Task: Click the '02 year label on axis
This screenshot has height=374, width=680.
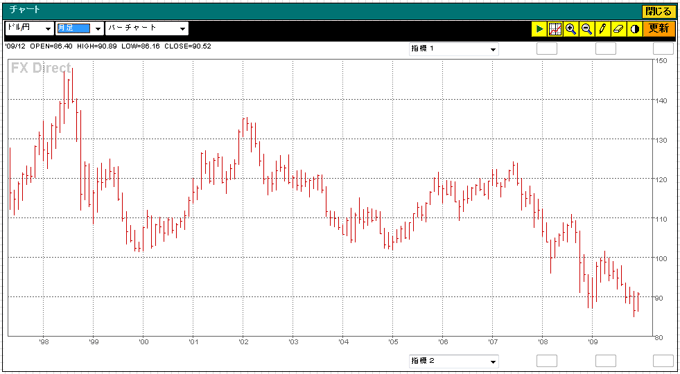Action: [x=243, y=342]
